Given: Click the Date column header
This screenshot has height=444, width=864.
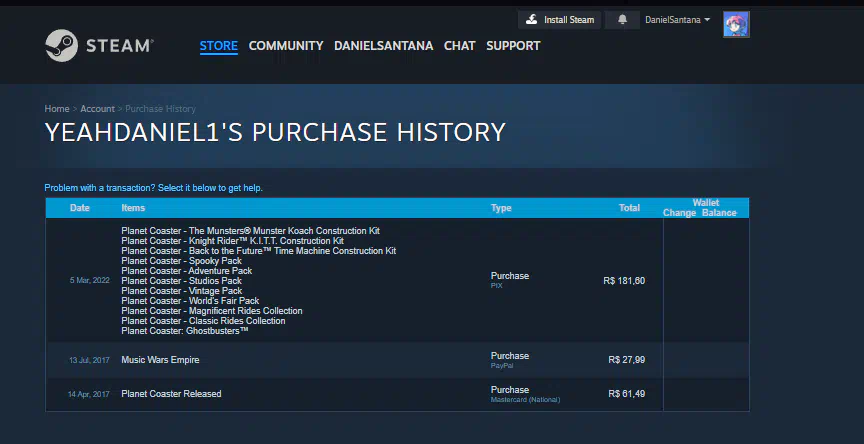Looking at the screenshot, I should [x=80, y=208].
